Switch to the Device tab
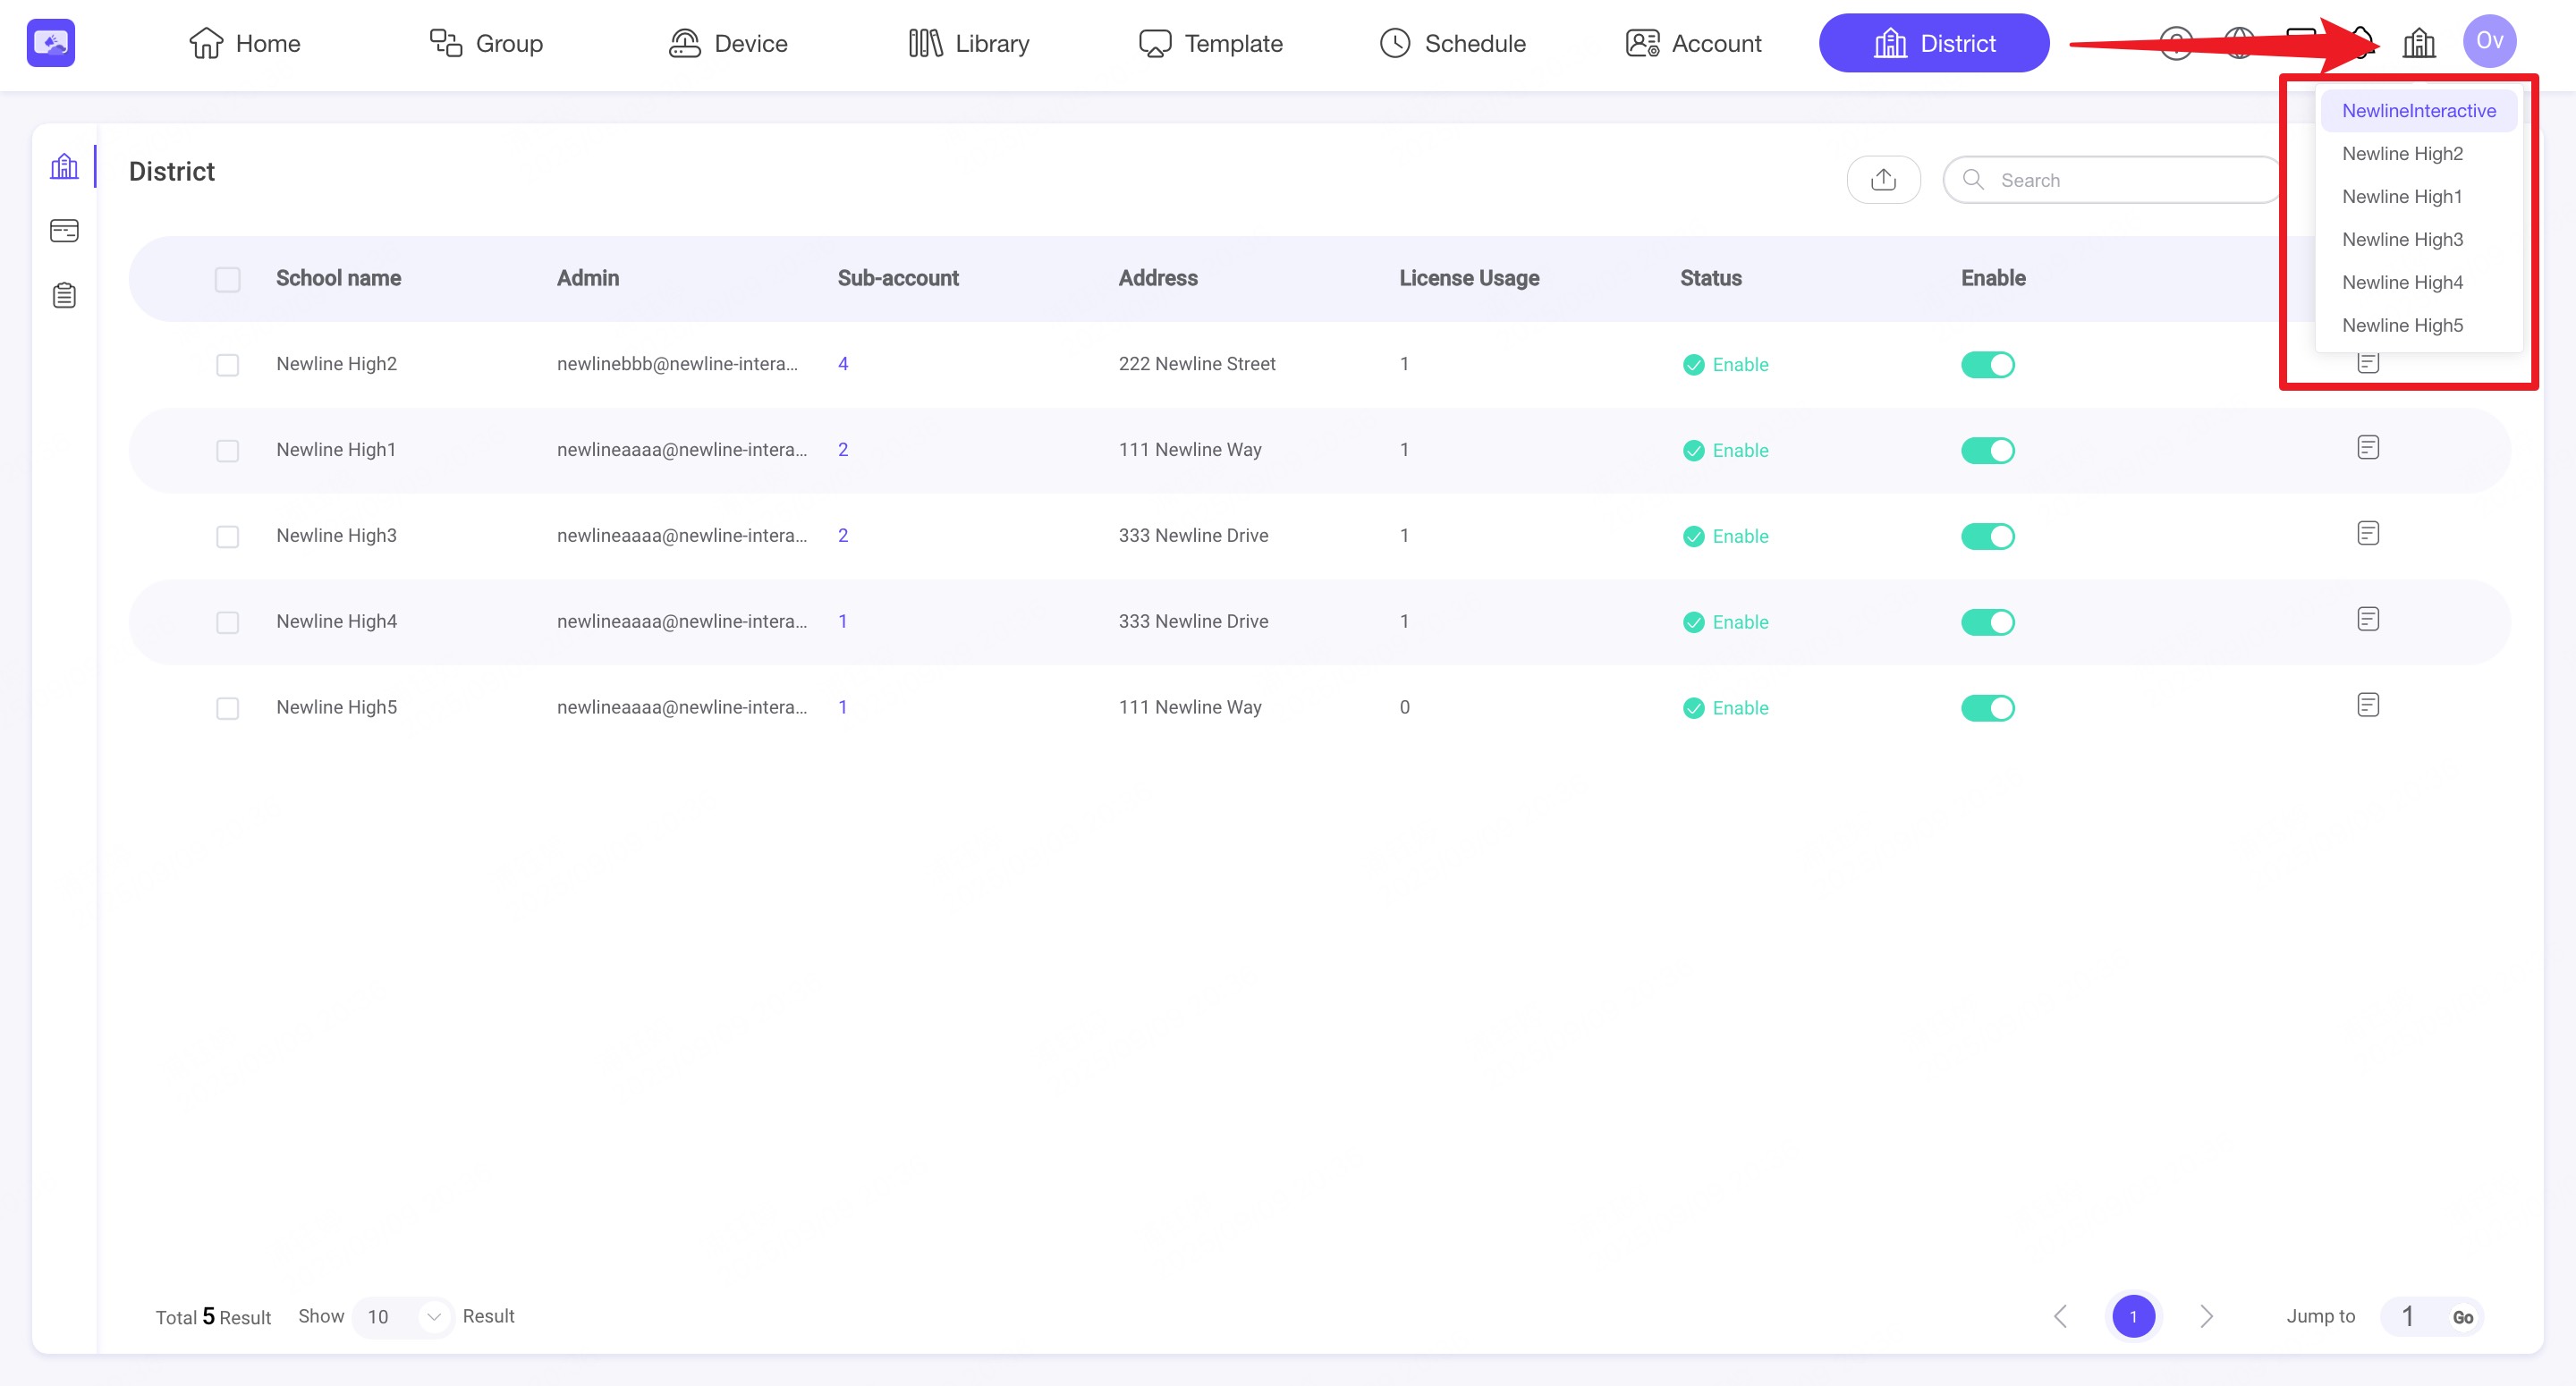Screen dimensions: 2576x1386 click(x=728, y=44)
